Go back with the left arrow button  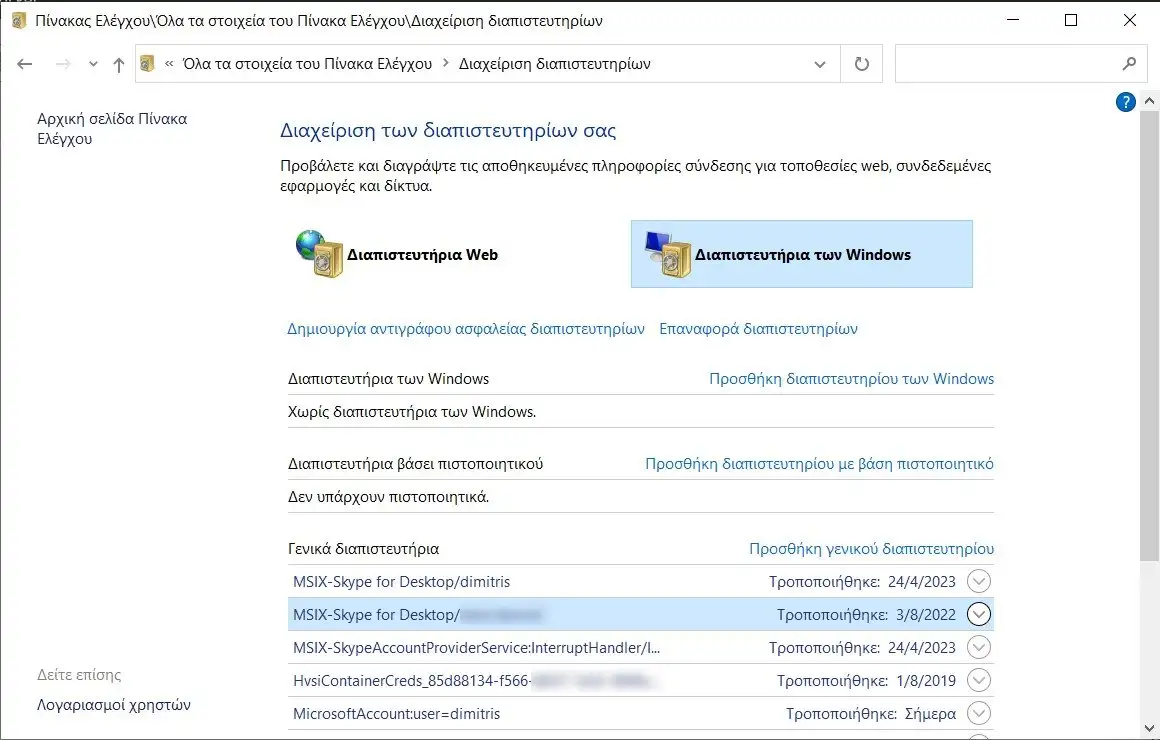tap(24, 64)
